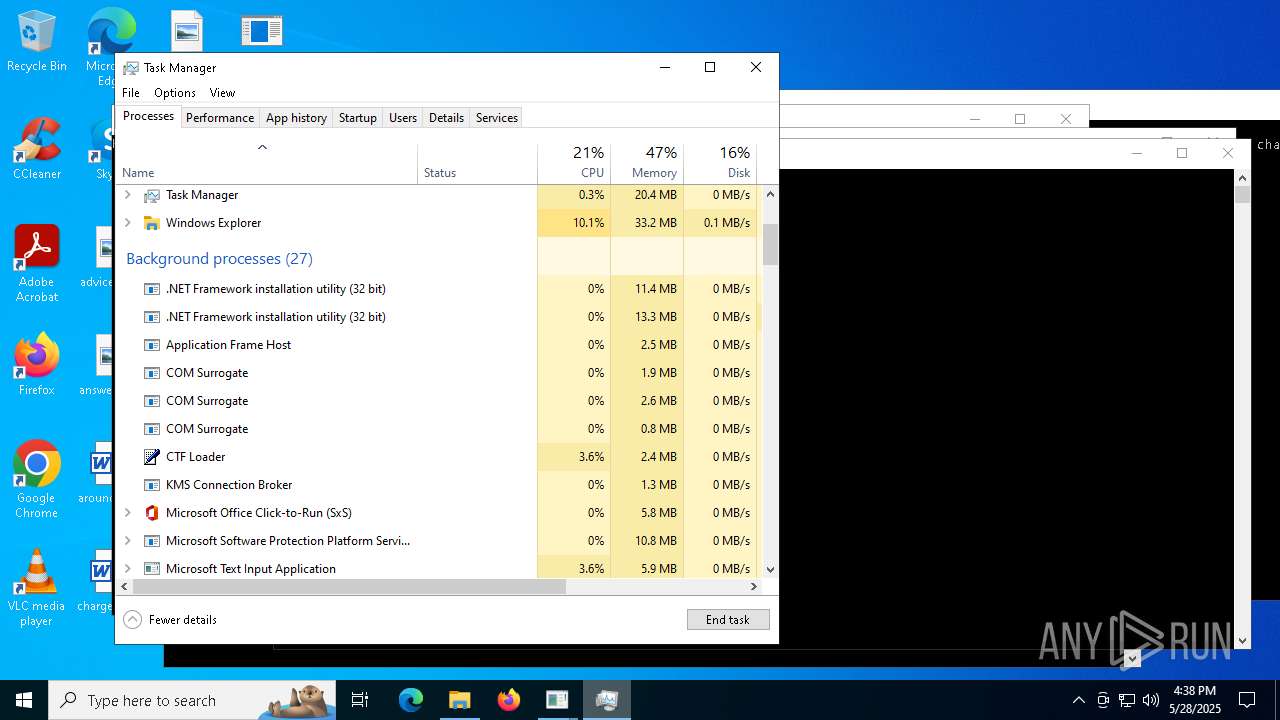Click the horizontal scrollbar thumb in process list
Viewport: 1280px width, 720px height.
[349, 587]
